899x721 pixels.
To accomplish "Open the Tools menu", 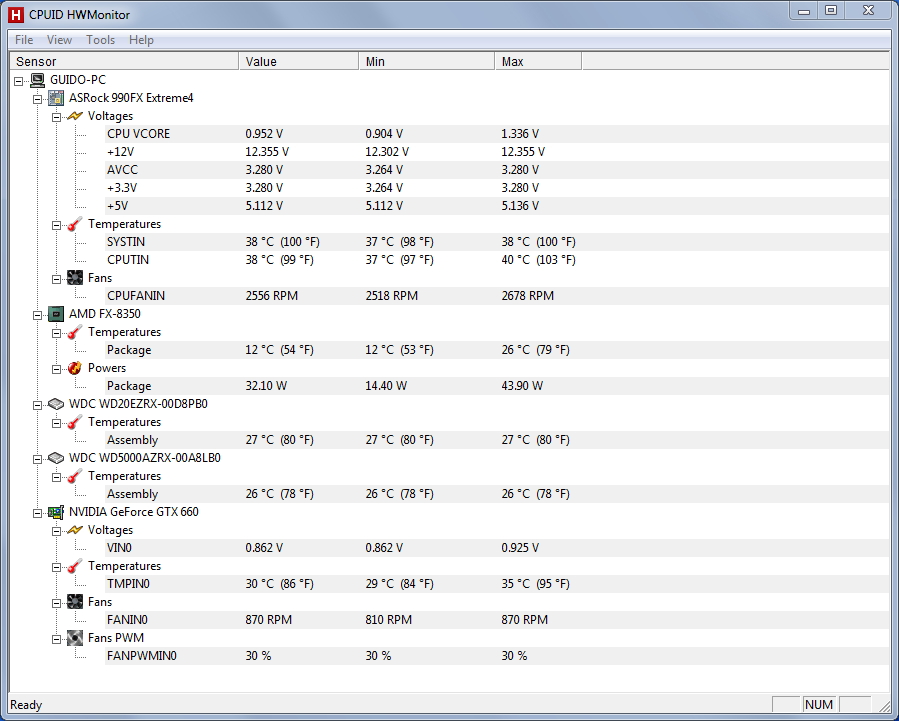I will coord(100,40).
